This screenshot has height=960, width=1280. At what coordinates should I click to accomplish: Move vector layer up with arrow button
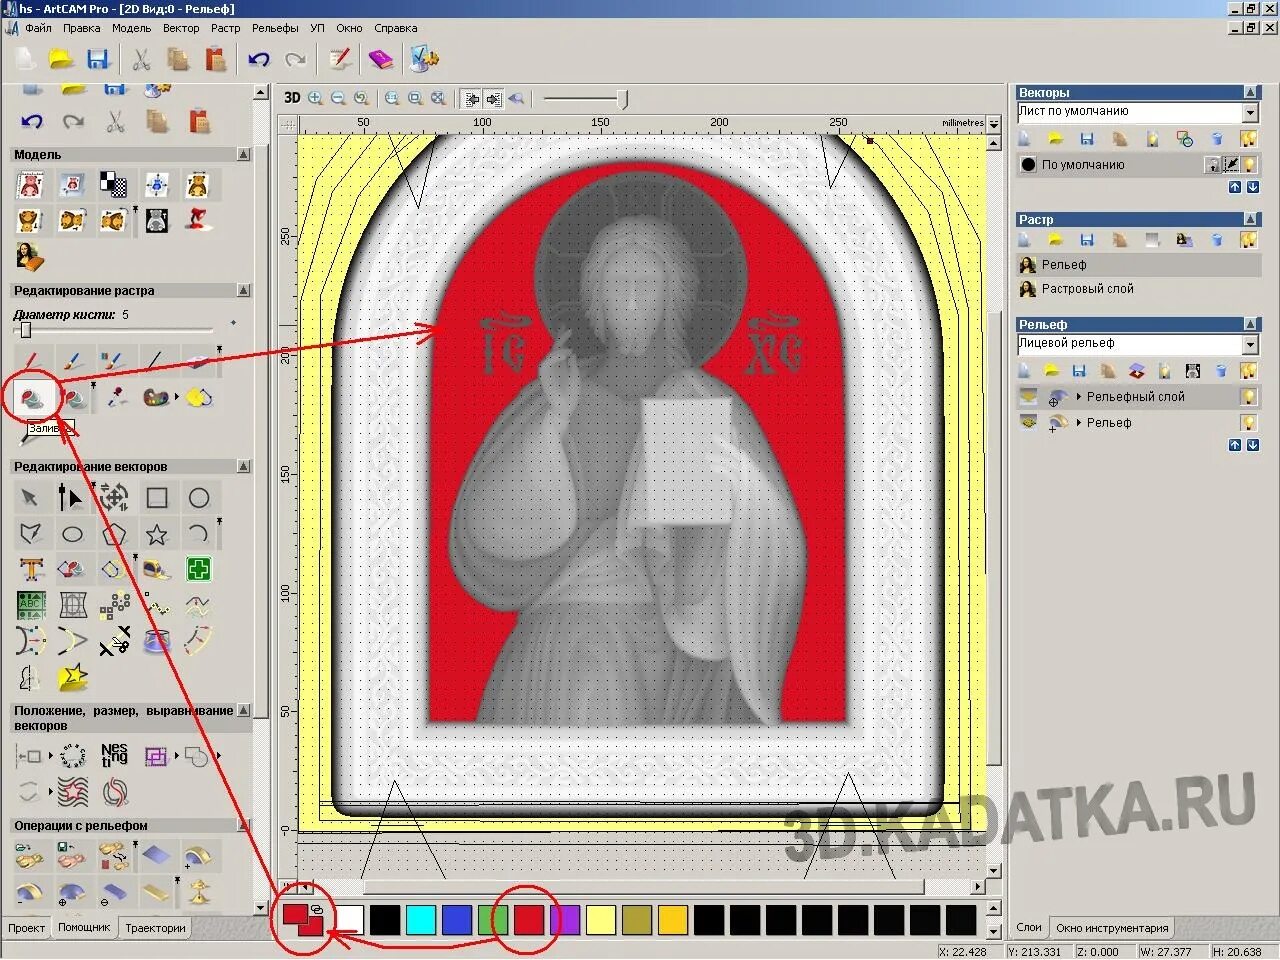(x=1235, y=187)
